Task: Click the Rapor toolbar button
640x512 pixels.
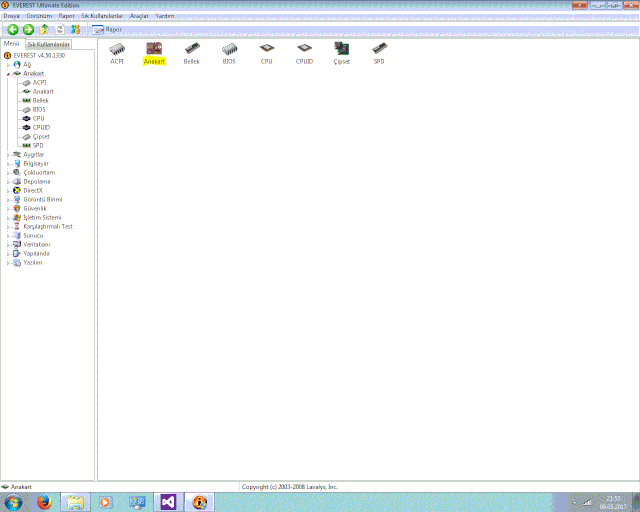Action: pos(107,29)
